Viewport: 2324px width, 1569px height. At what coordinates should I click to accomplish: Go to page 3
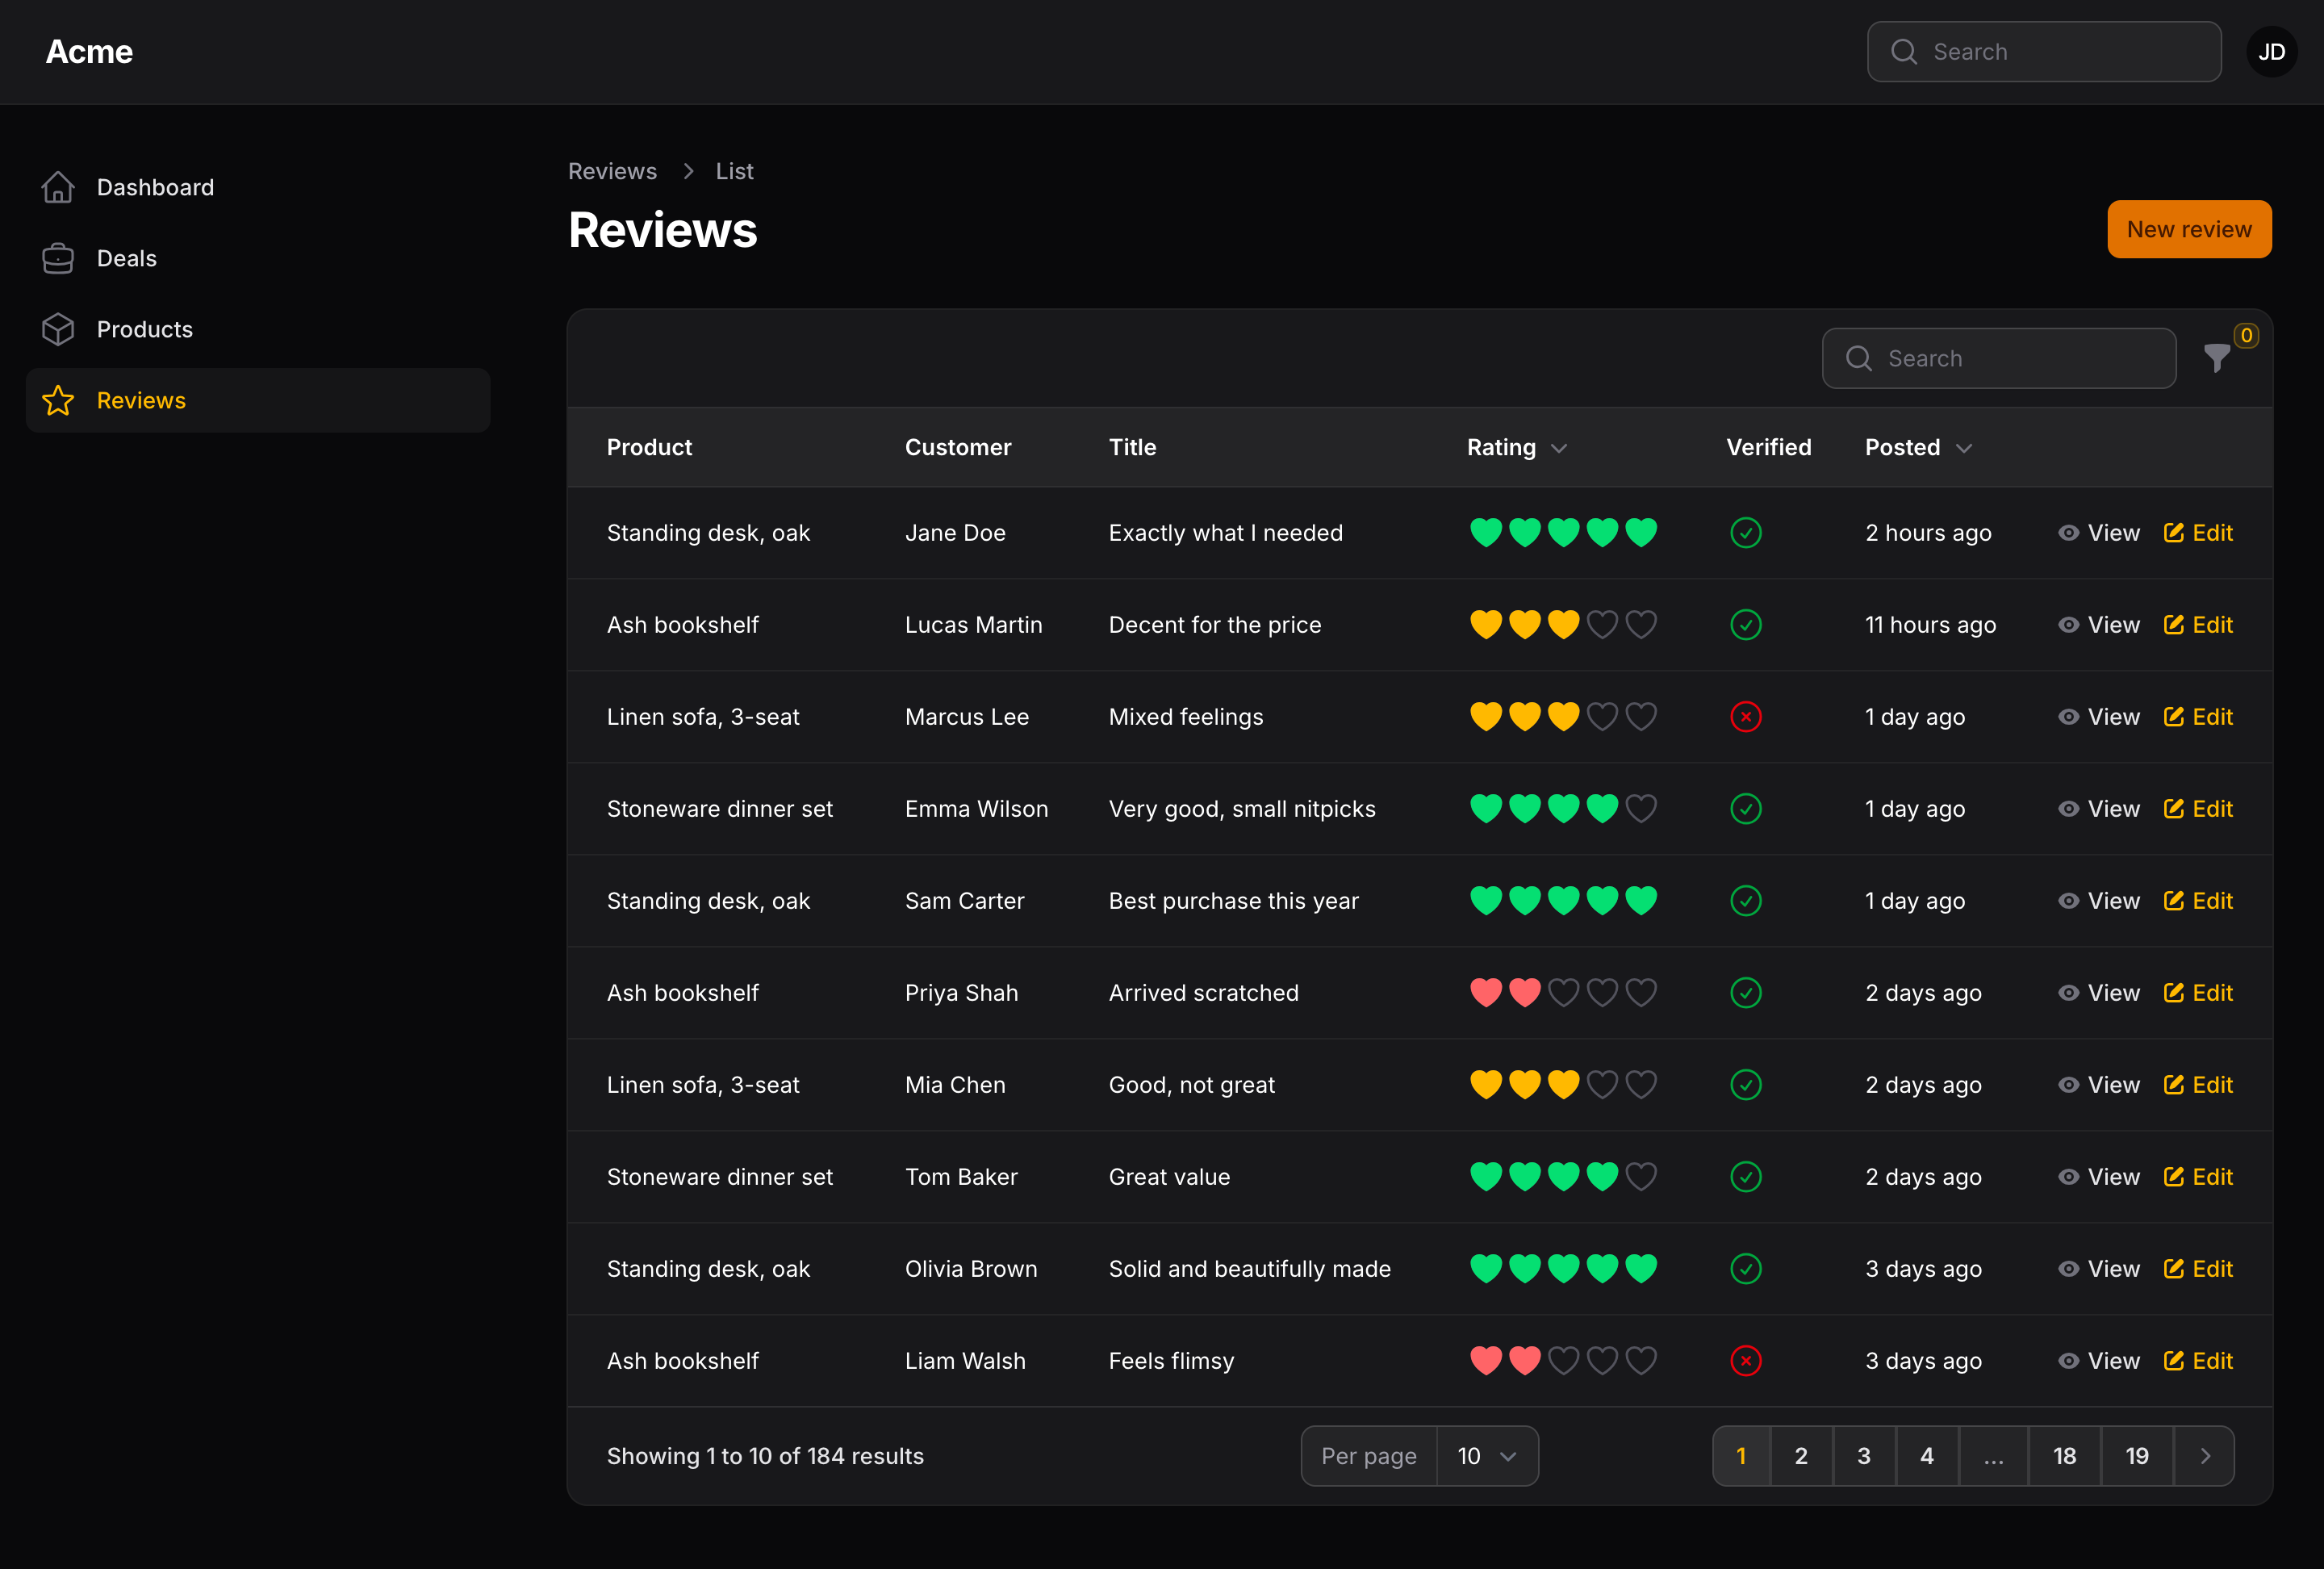click(1864, 1456)
